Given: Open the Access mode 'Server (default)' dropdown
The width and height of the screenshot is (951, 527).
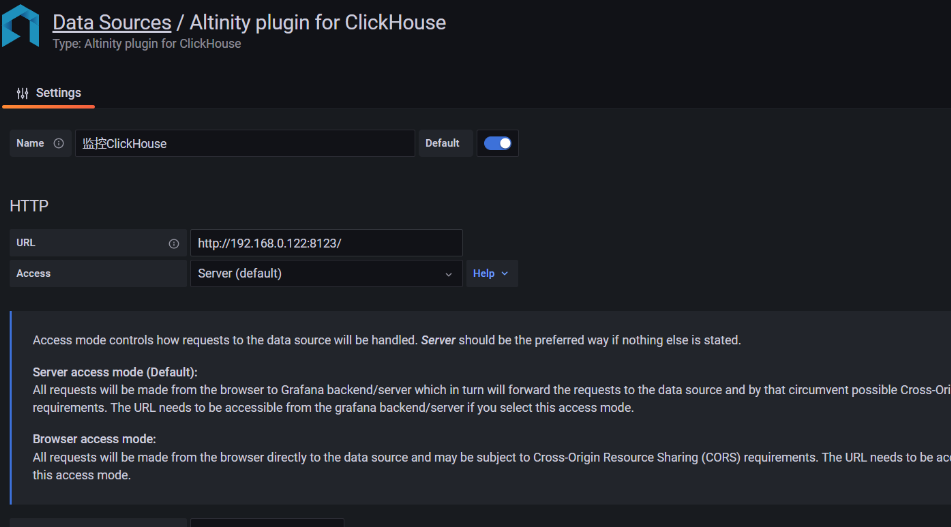Looking at the screenshot, I should (x=326, y=274).
